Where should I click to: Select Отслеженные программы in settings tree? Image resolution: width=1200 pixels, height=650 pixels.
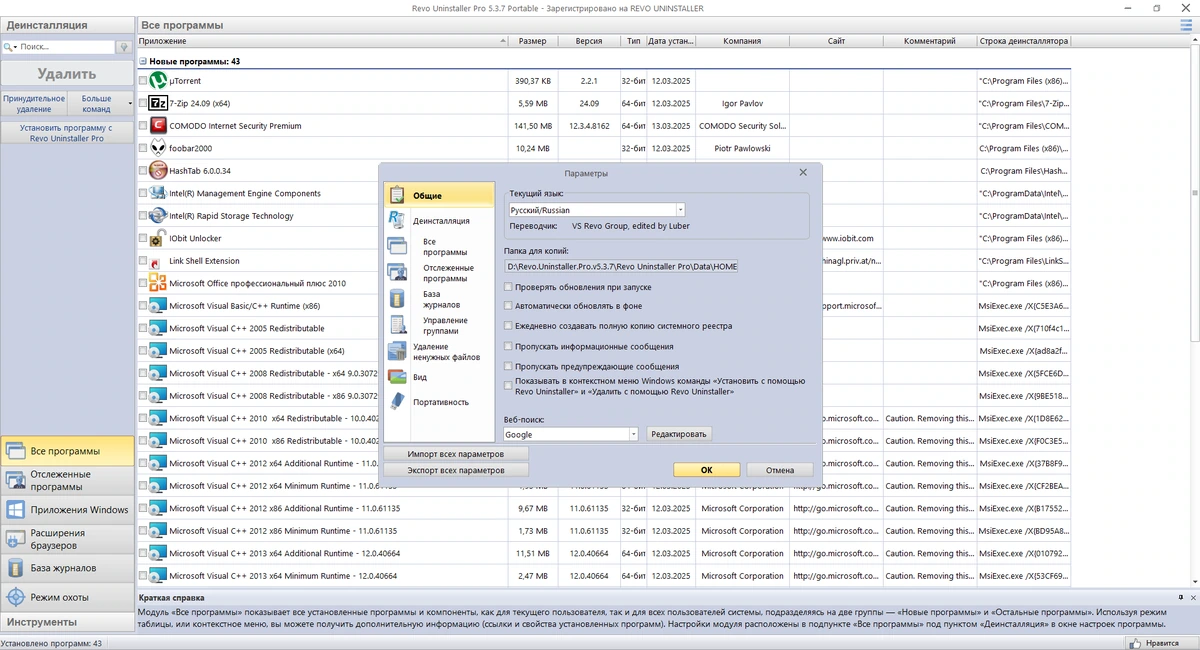(448, 273)
